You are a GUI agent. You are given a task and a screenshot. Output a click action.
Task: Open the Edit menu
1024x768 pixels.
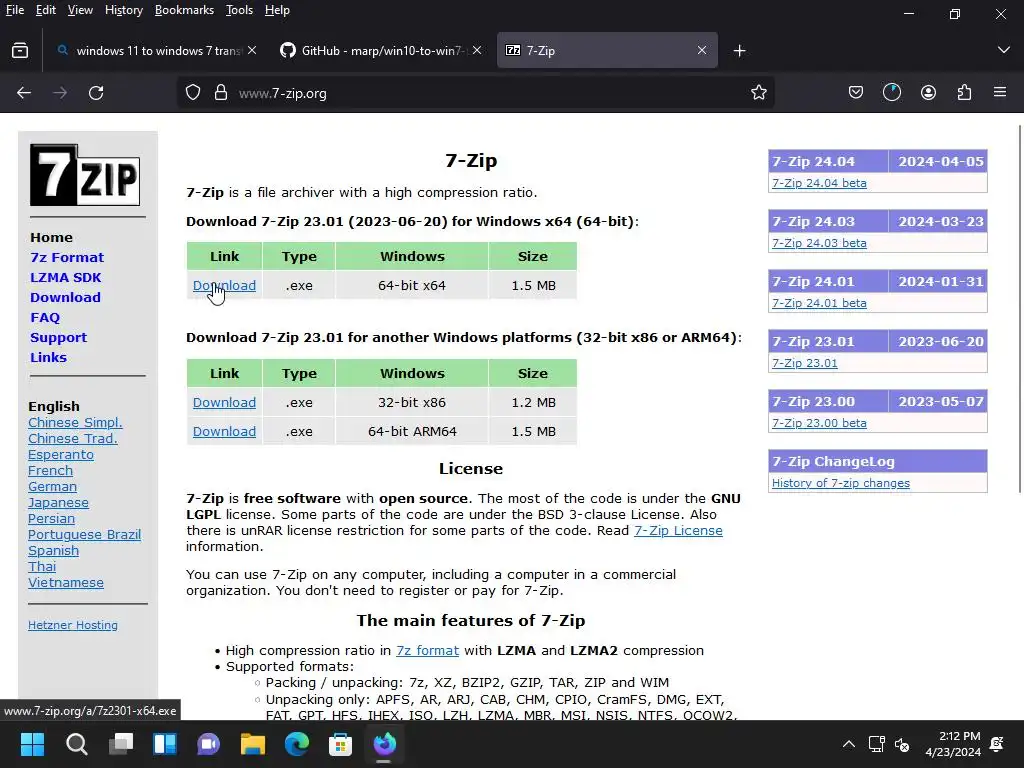pyautogui.click(x=46, y=10)
